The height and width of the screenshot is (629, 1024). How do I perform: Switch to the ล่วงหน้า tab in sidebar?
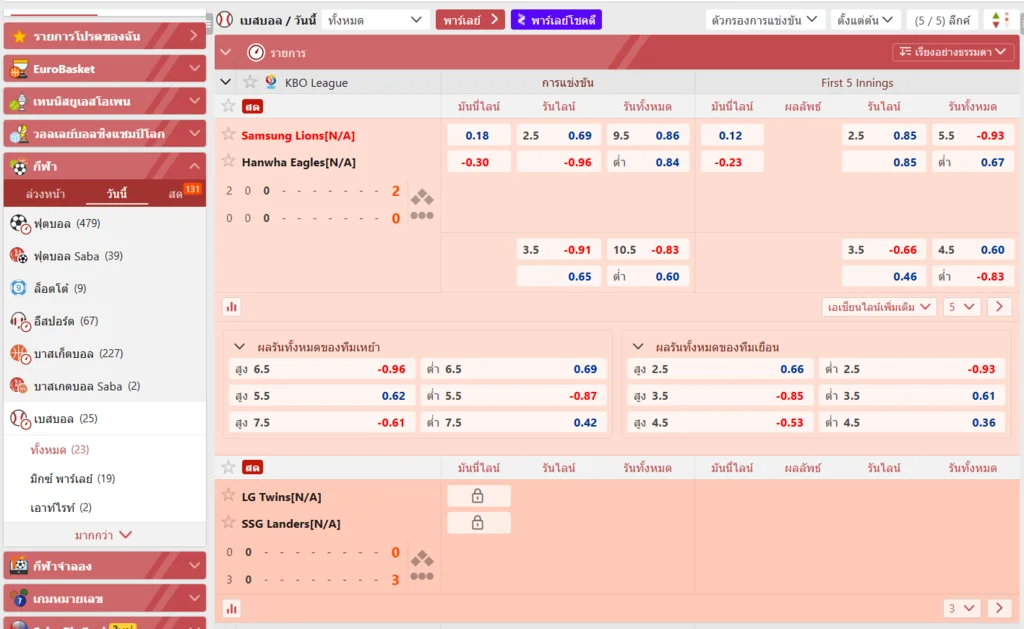click(47, 194)
